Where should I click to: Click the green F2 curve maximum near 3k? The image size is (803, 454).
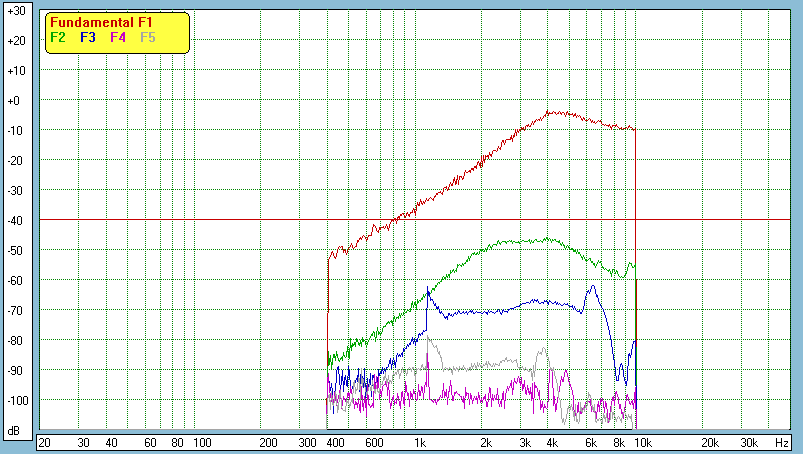(x=546, y=239)
